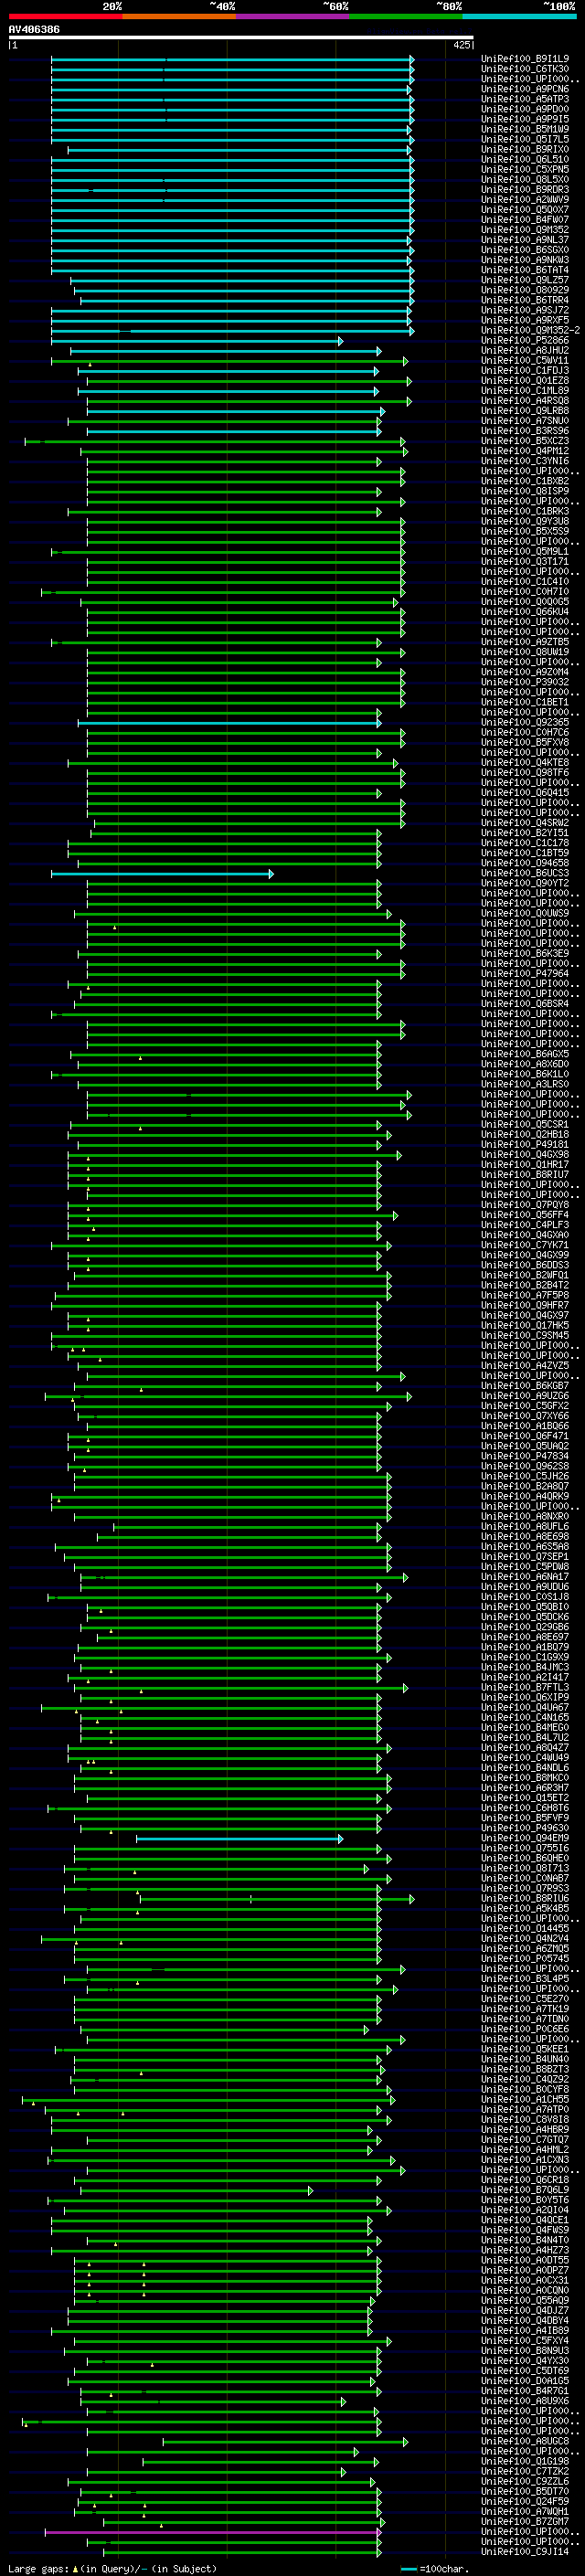Click hit label UniRef100_Q6CR18
Screen dimensions: 585x2576
pos(525,2179)
